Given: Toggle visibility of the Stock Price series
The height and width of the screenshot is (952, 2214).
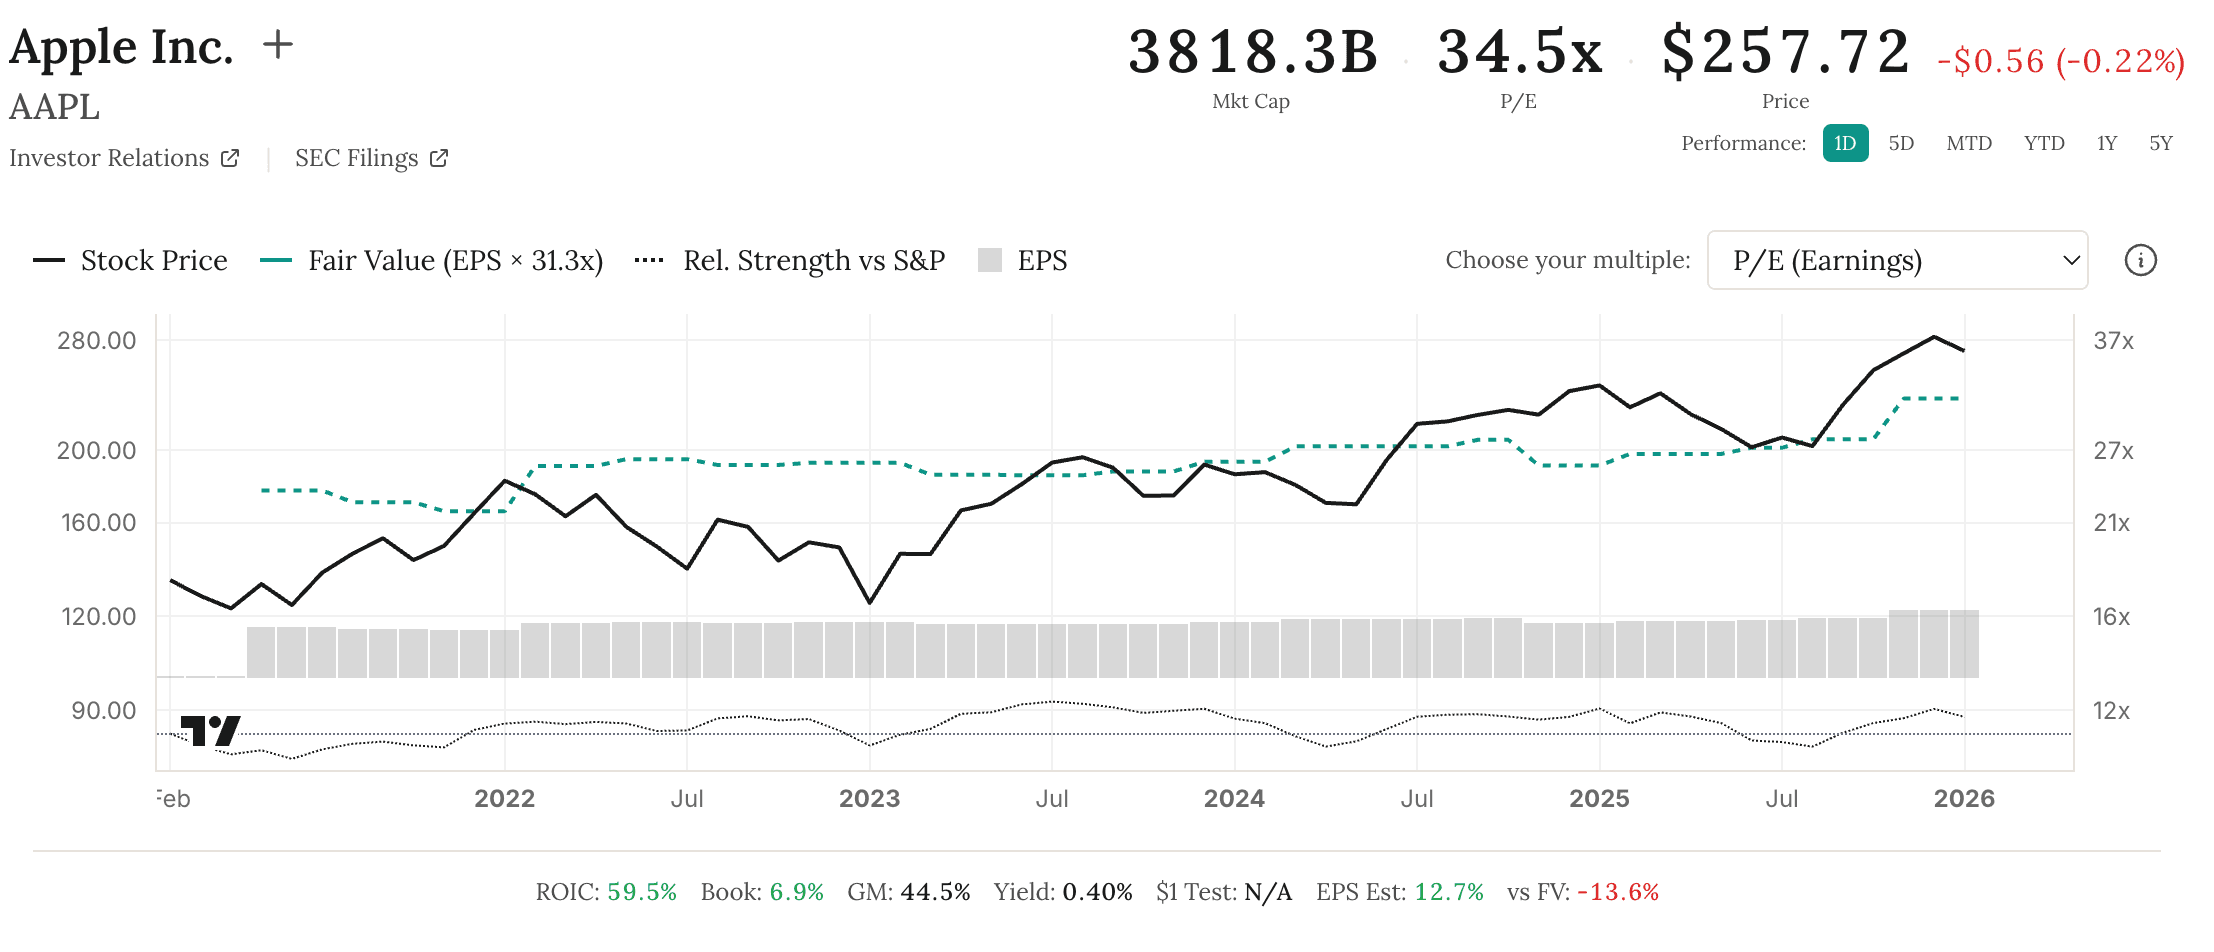Looking at the screenshot, I should point(154,260).
